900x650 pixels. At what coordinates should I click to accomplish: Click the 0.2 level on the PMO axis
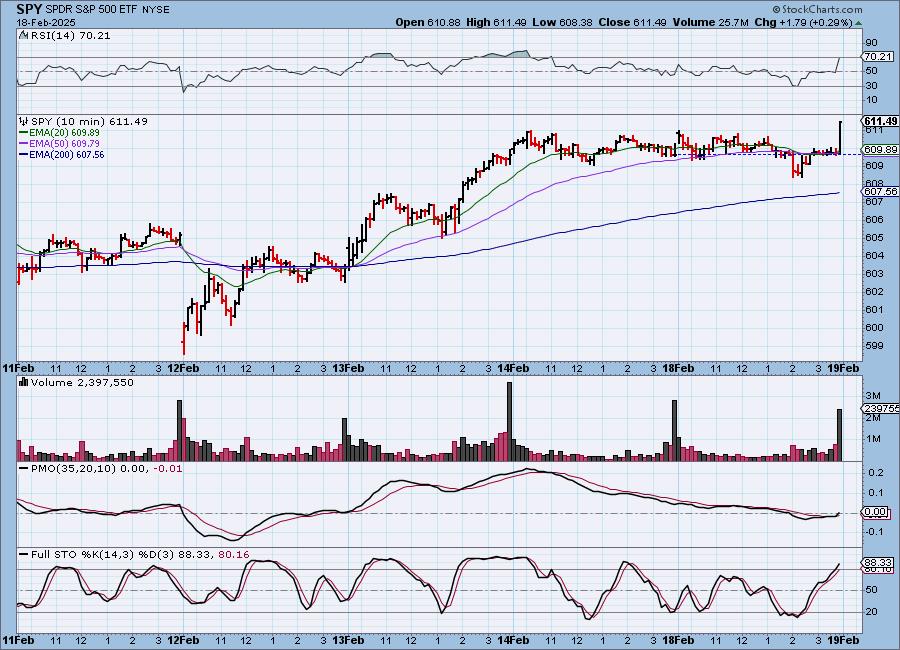pyautogui.click(x=875, y=473)
